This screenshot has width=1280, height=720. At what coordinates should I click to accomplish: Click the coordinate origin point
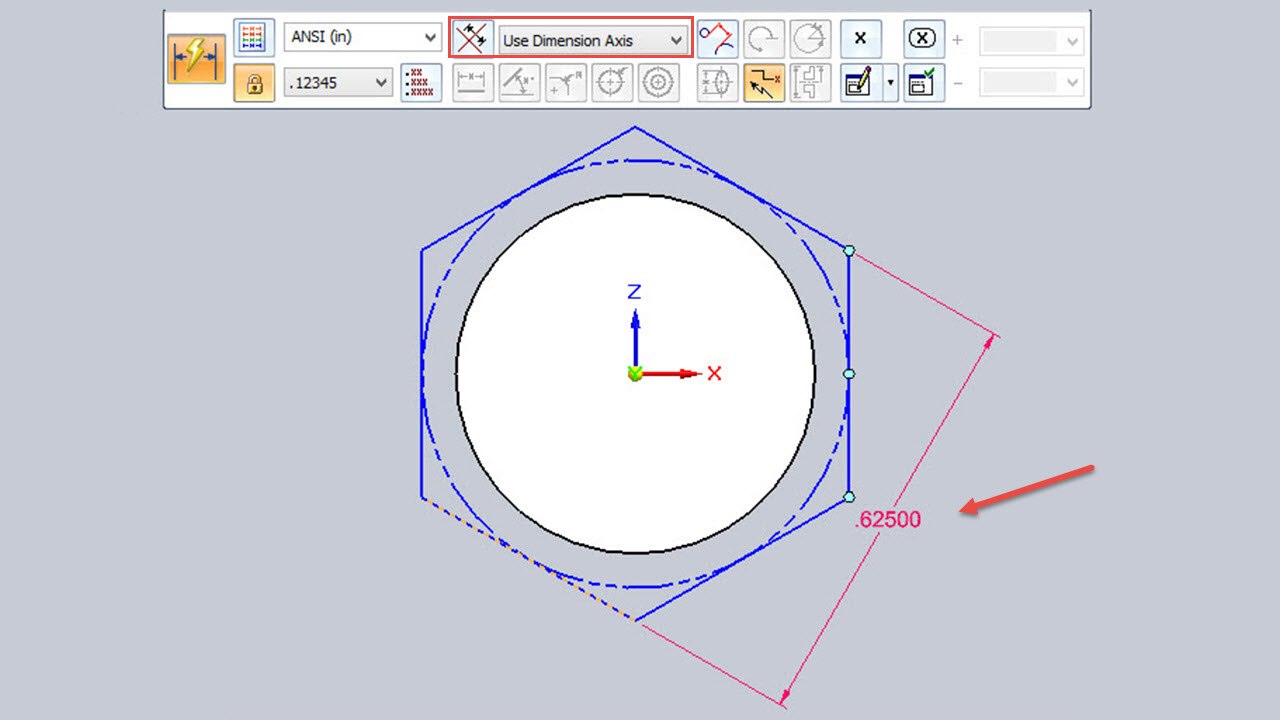point(634,374)
